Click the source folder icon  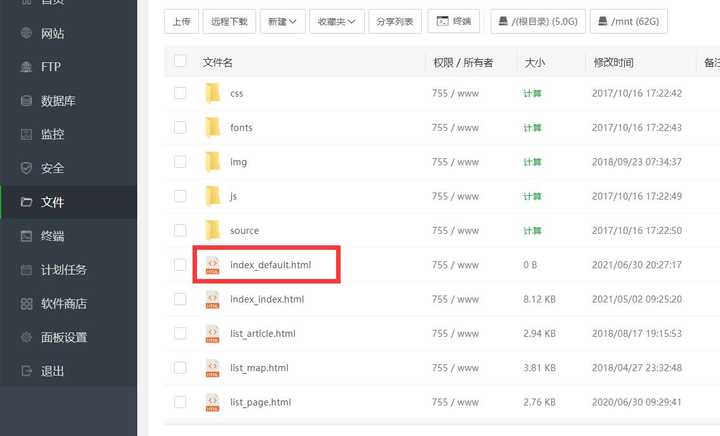[213, 230]
